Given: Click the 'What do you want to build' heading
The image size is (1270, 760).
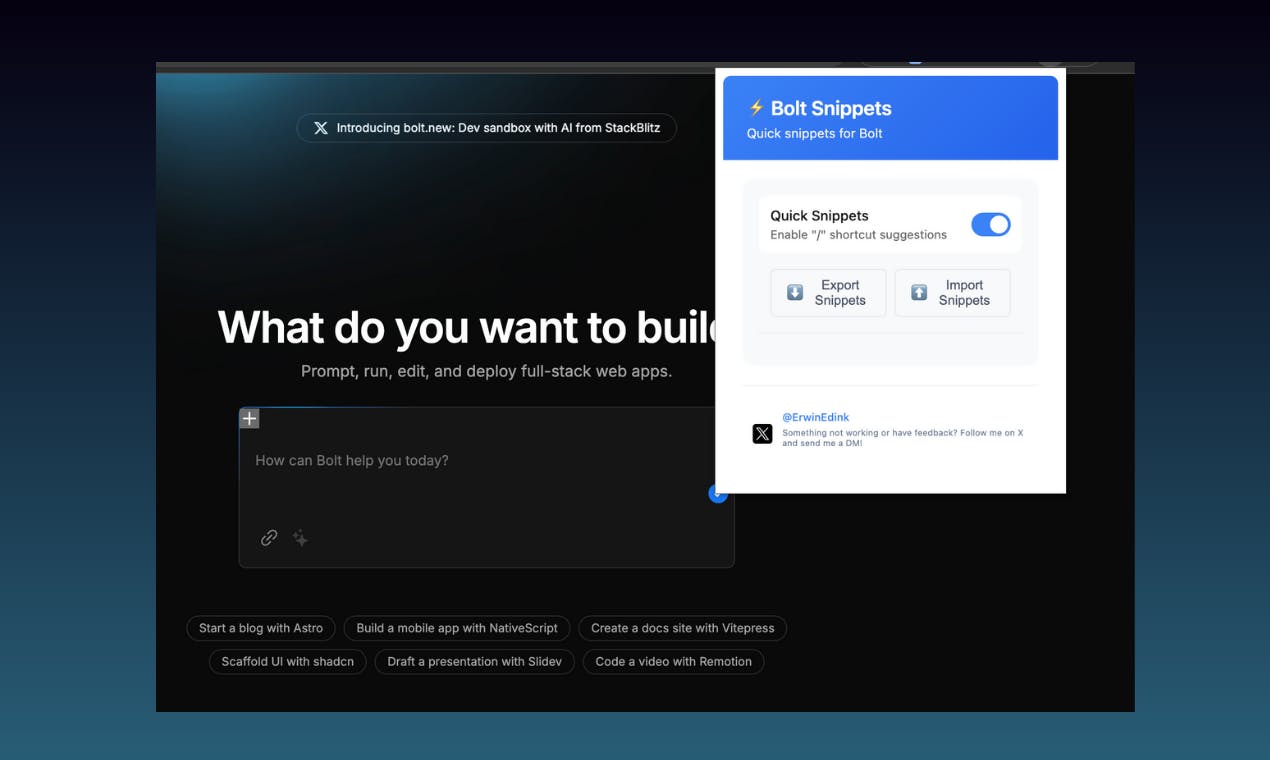Looking at the screenshot, I should point(467,327).
